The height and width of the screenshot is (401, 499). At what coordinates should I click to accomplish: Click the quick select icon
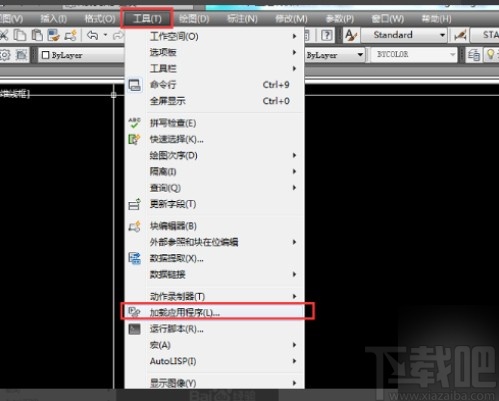point(135,139)
